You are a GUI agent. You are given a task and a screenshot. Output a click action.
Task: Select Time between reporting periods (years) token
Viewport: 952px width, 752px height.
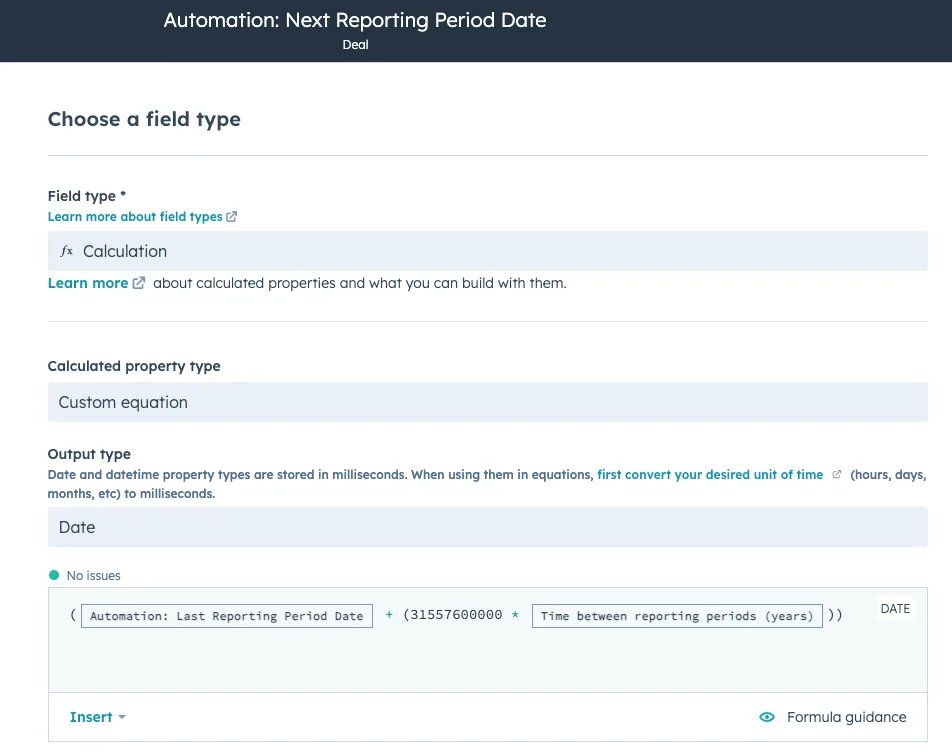(x=677, y=616)
